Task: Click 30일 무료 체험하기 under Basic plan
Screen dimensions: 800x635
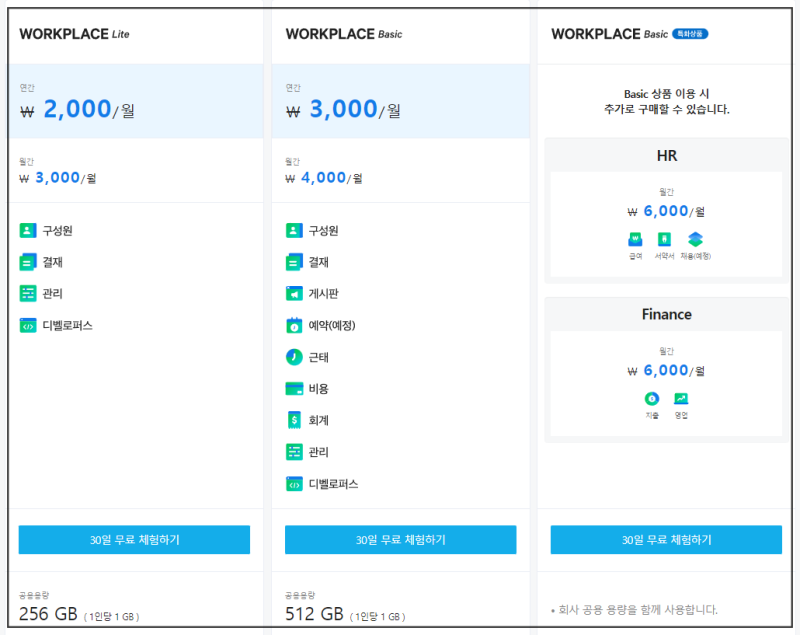Action: pos(400,540)
